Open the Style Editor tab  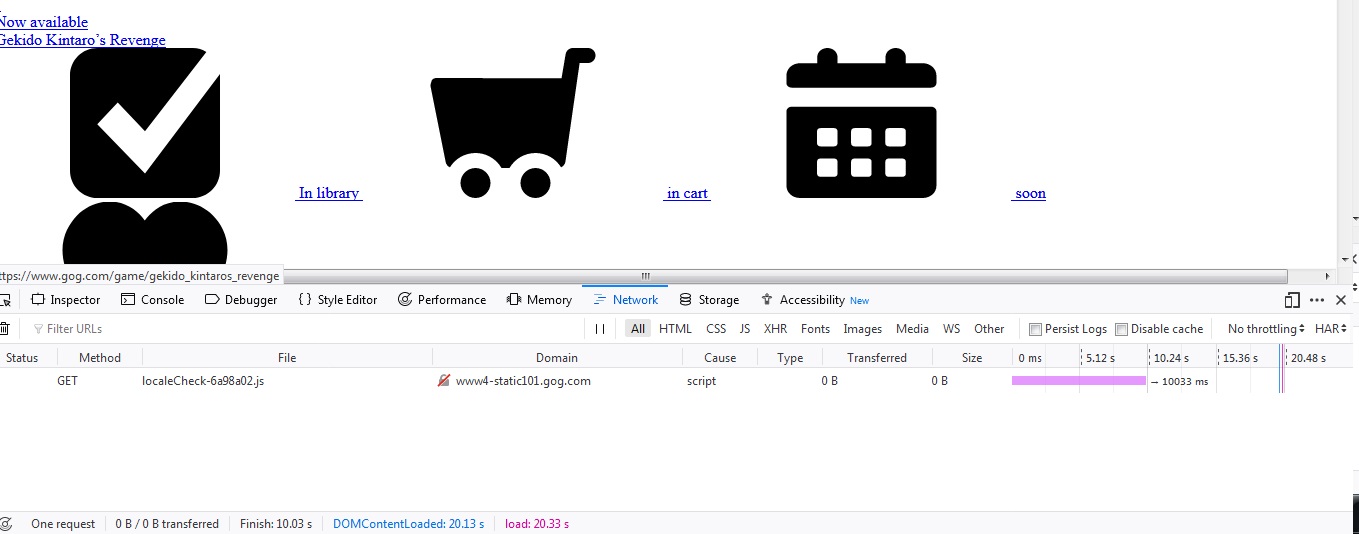[337, 300]
